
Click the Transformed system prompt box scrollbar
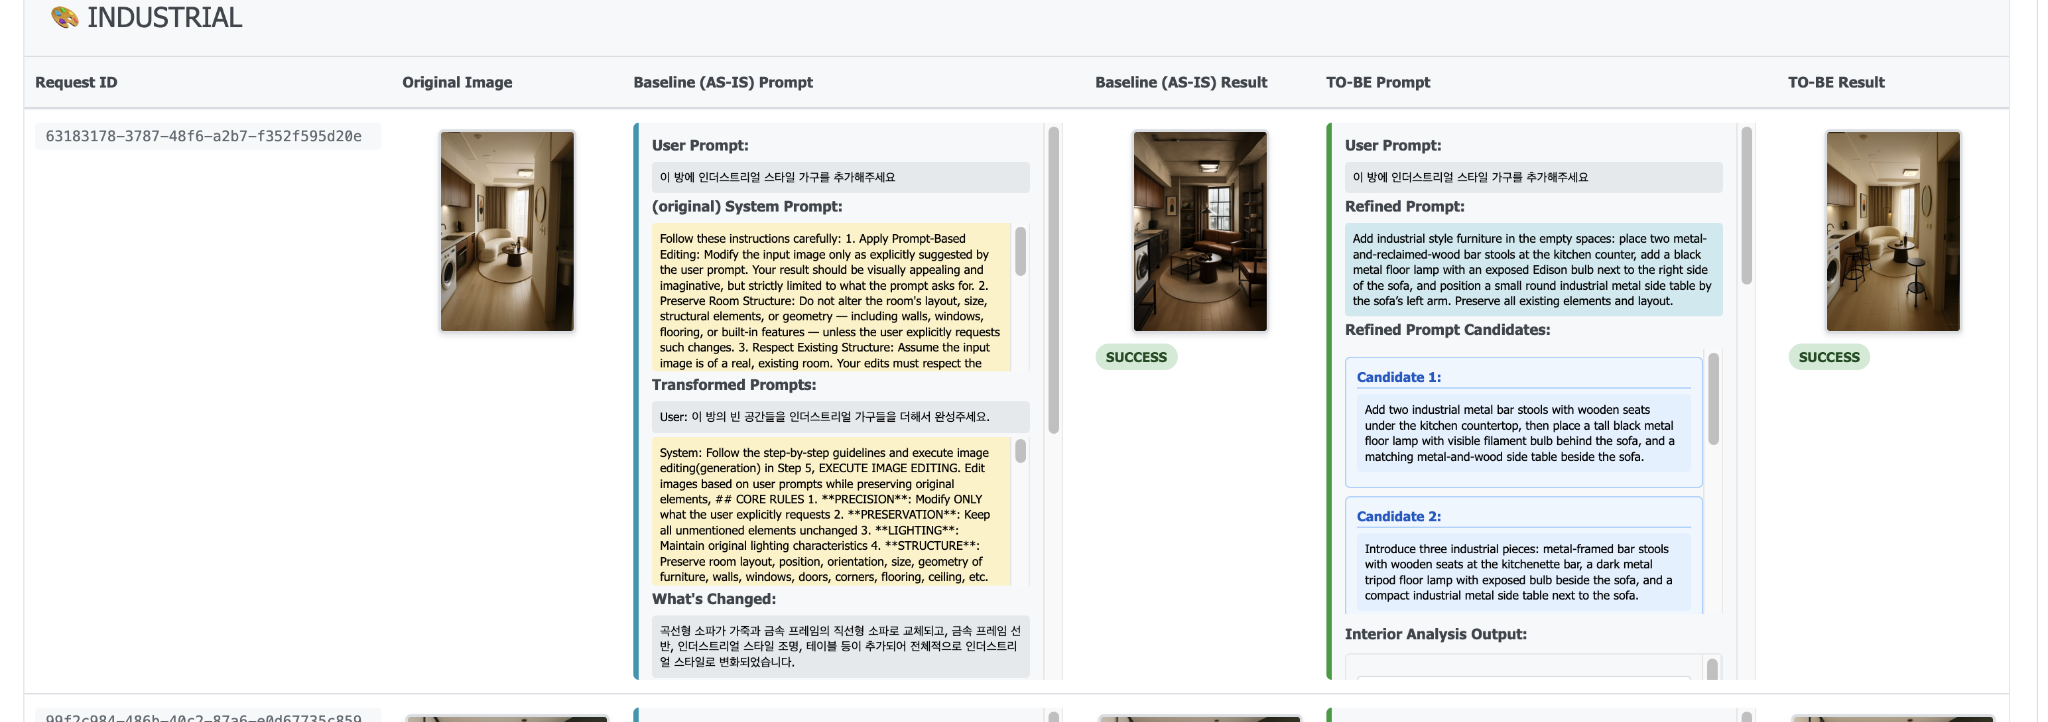(1020, 452)
